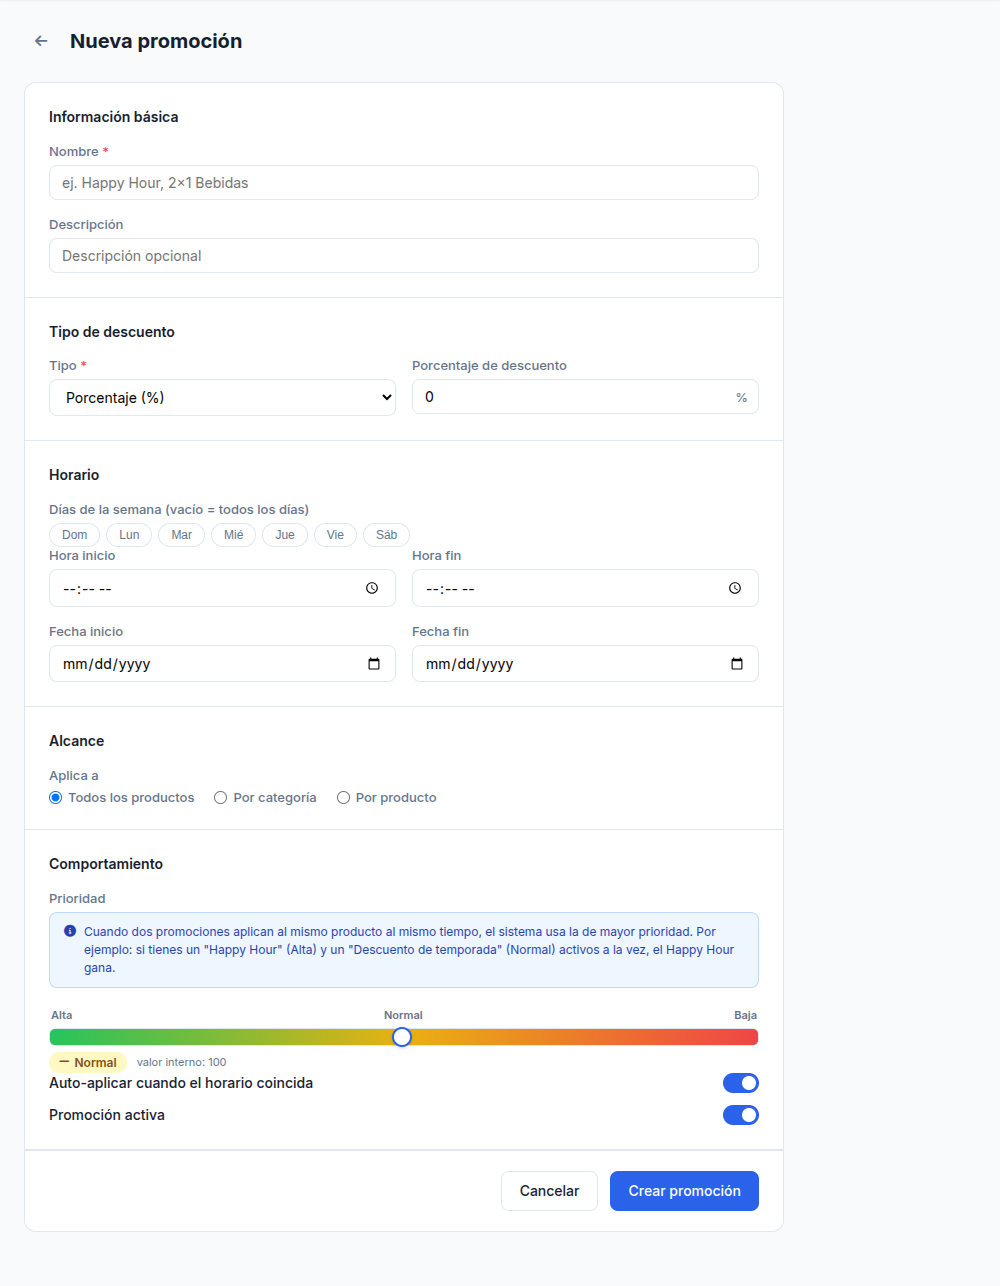Click the Baja label above the slider
The height and width of the screenshot is (1286, 1000).
[745, 1015]
